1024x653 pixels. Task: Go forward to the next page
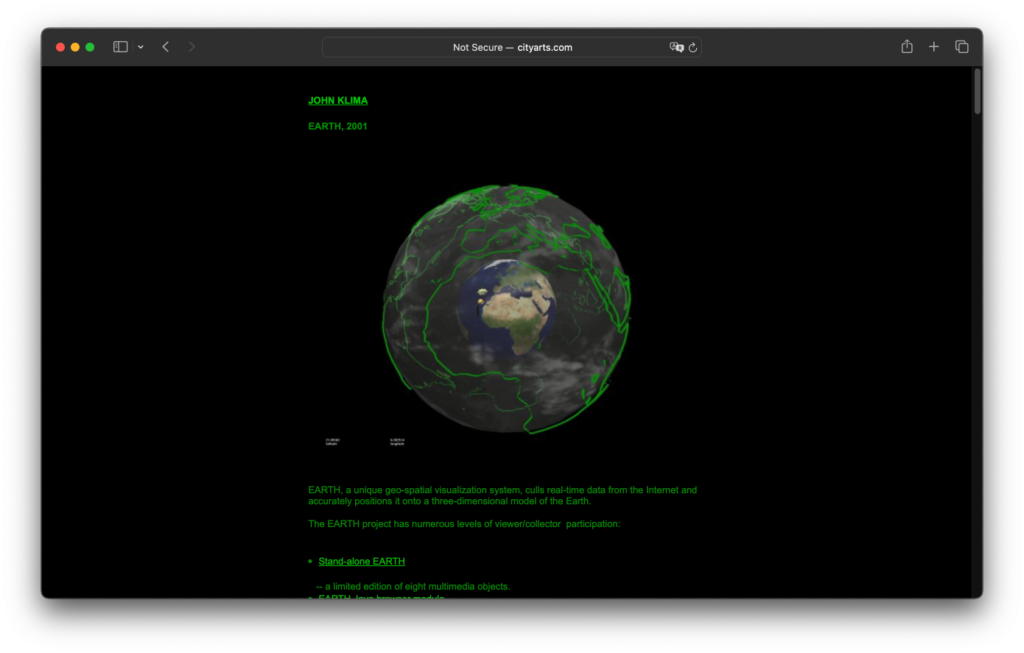pos(192,47)
